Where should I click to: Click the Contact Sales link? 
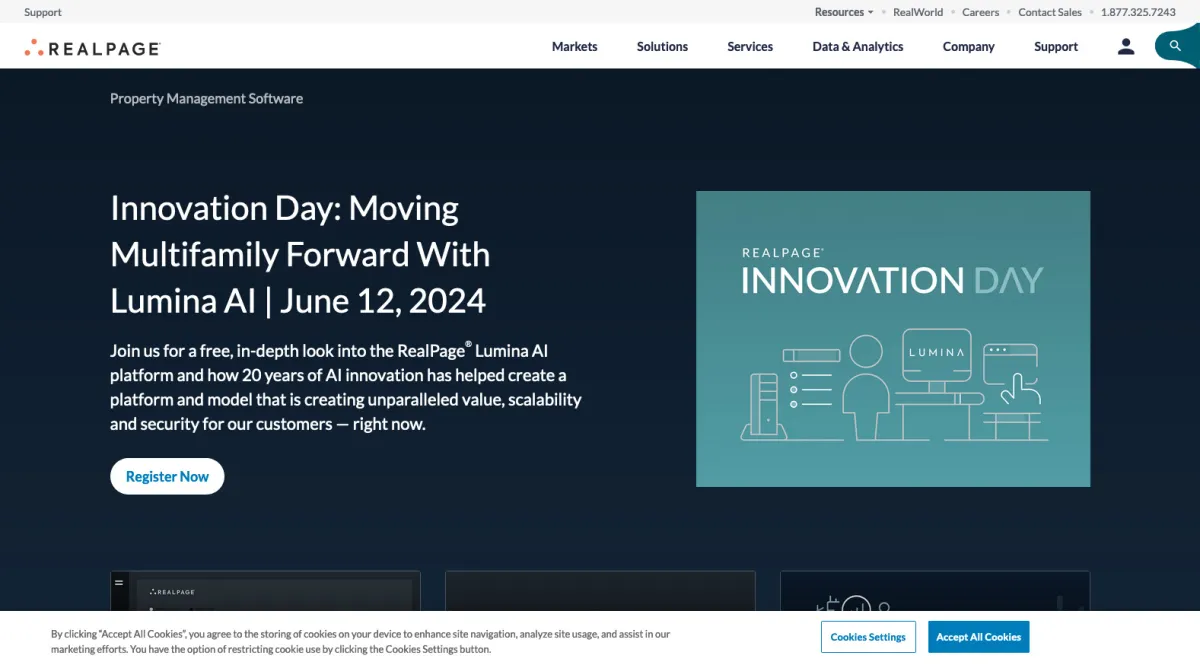1050,12
